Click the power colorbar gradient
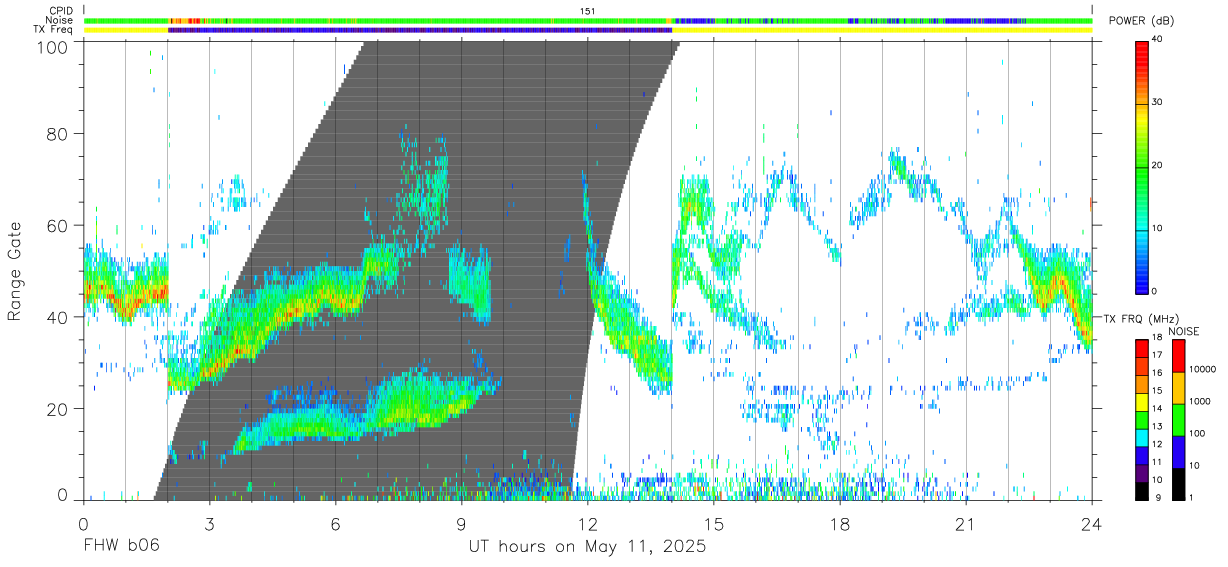The height and width of the screenshot is (567, 1228). [1140, 166]
